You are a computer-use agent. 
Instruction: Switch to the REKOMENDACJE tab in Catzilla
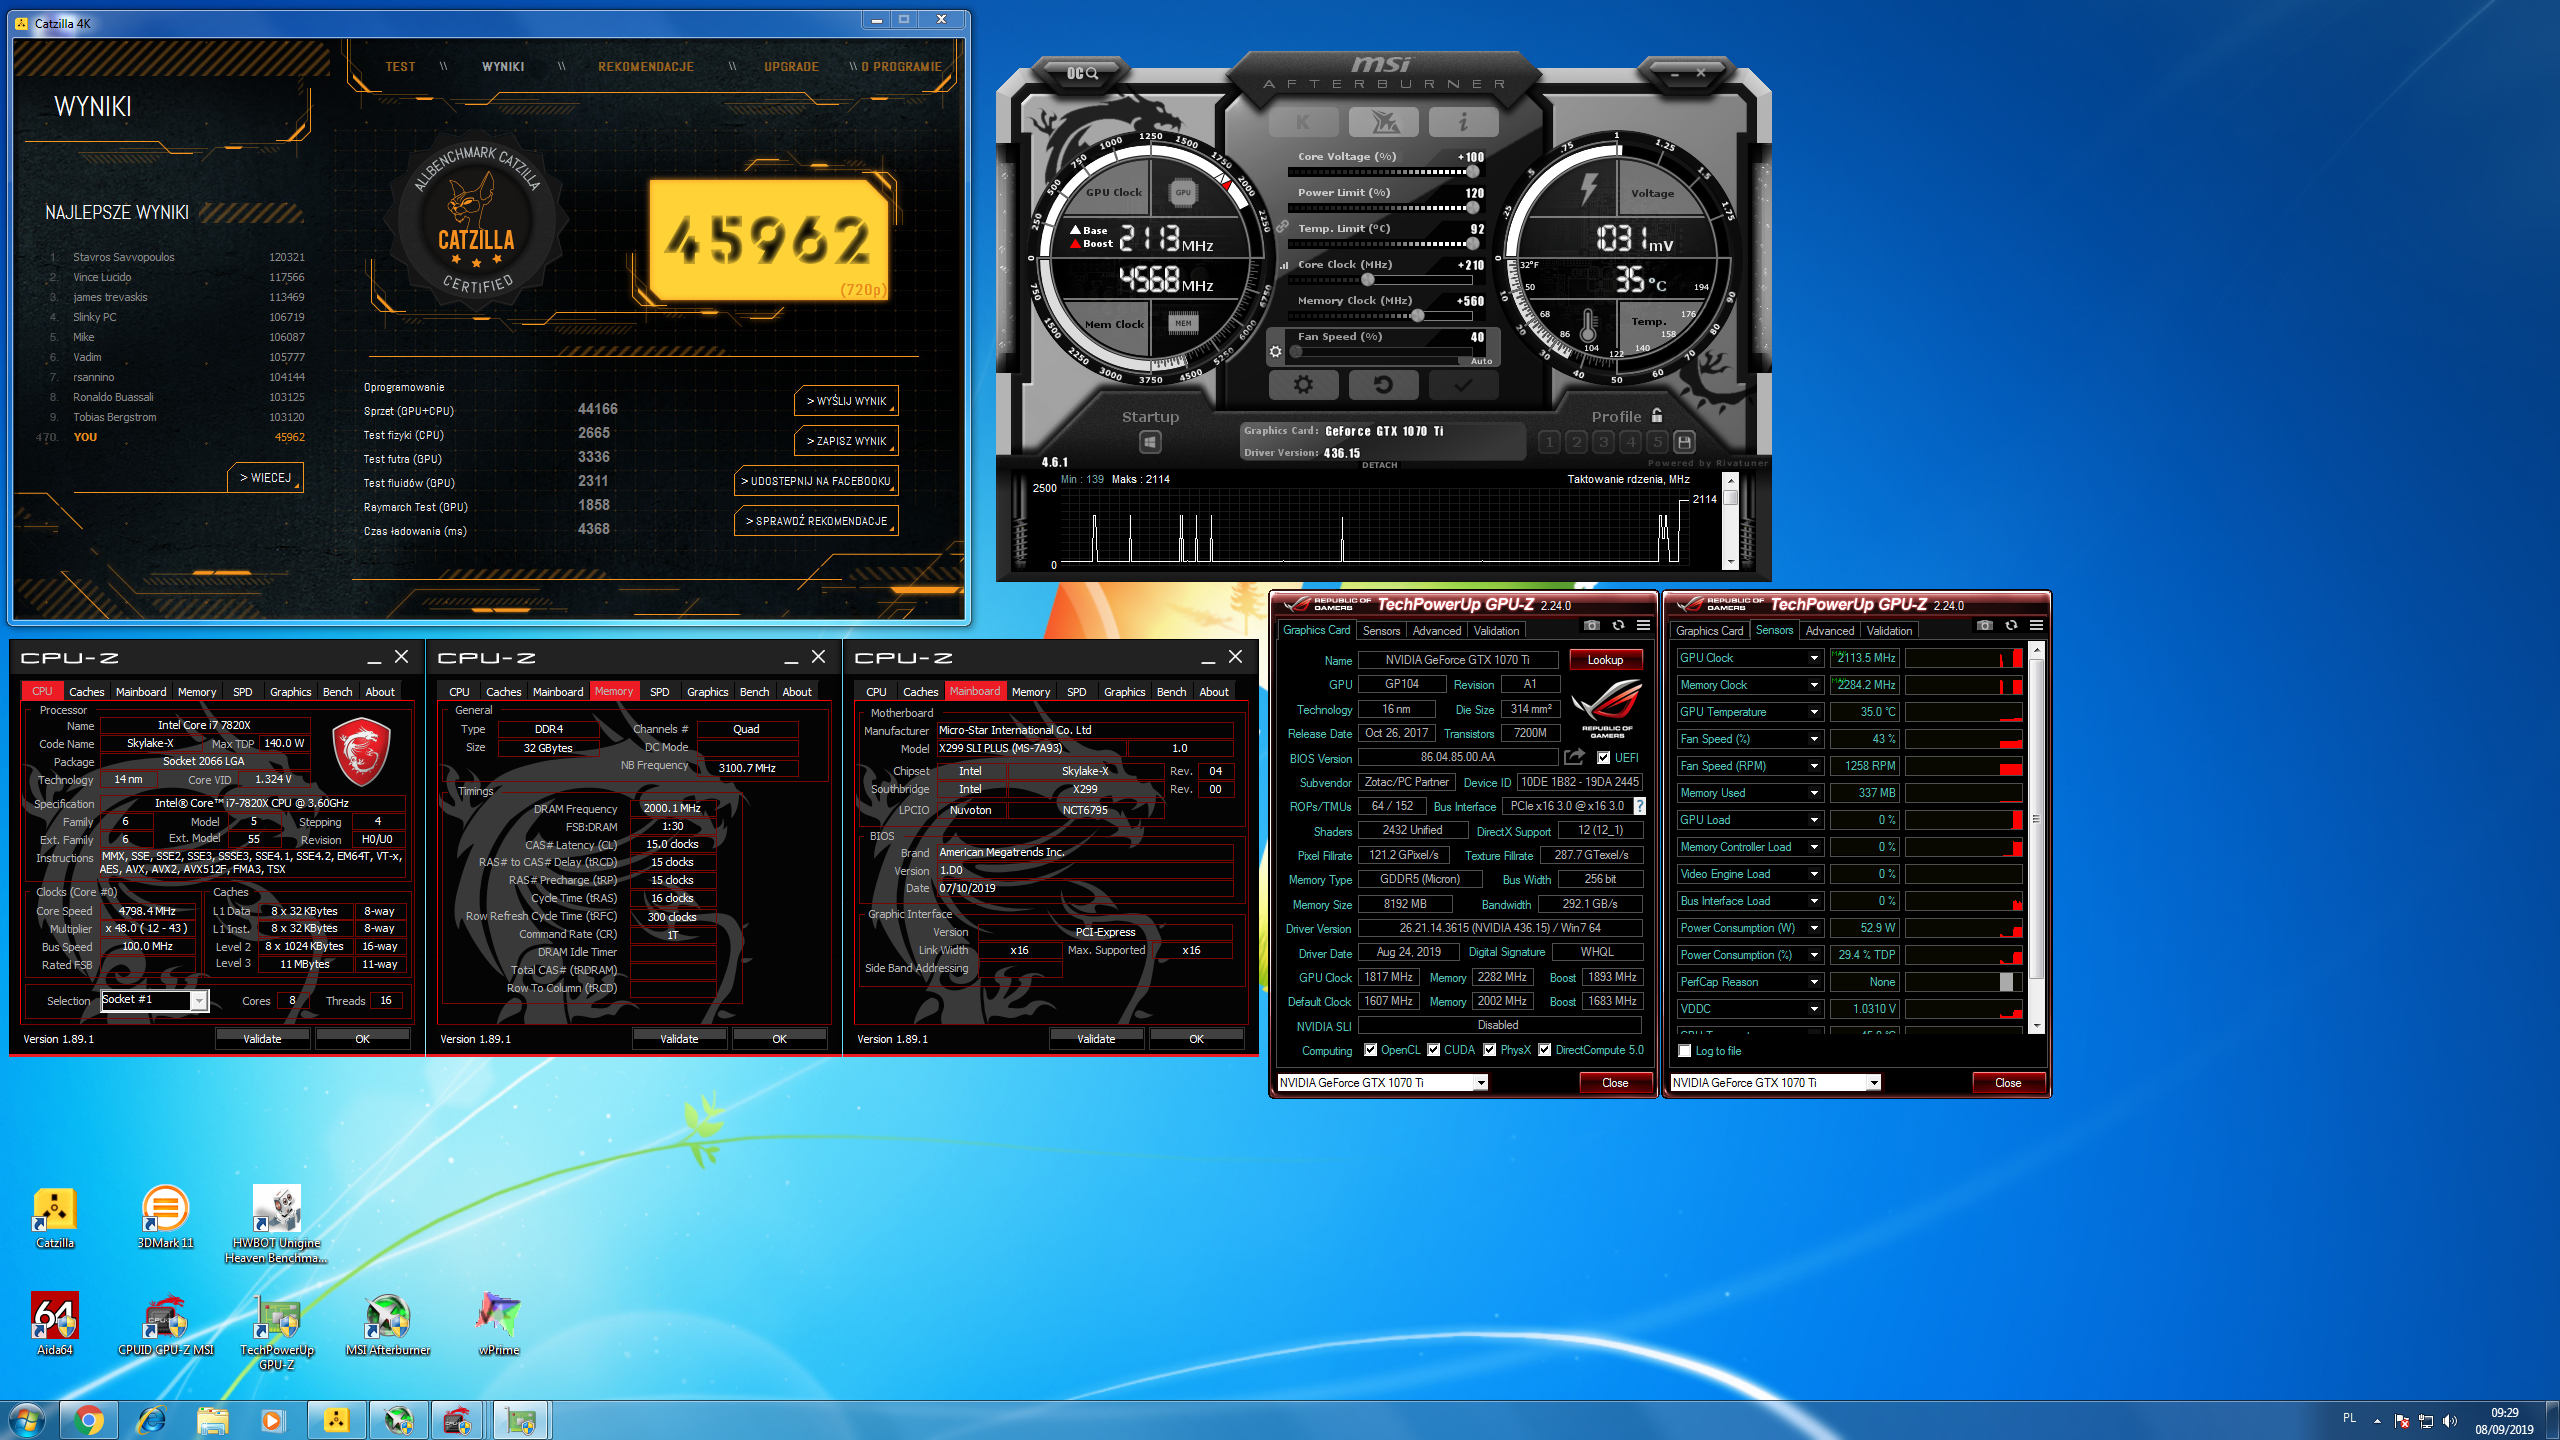point(646,67)
